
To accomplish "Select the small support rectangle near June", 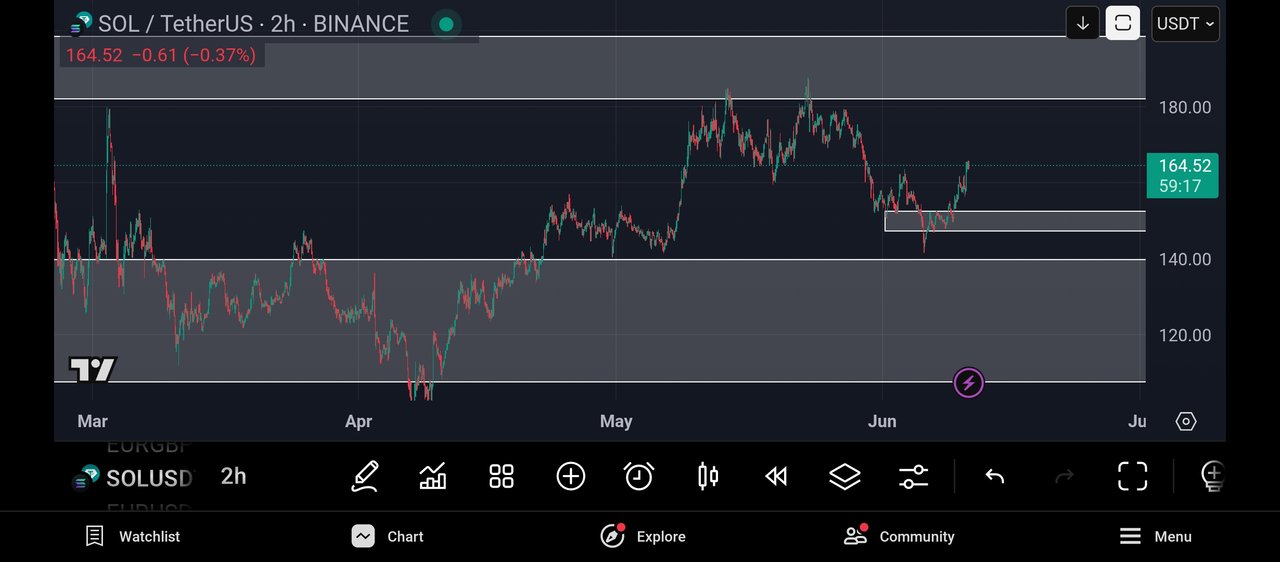I will (x=1015, y=221).
